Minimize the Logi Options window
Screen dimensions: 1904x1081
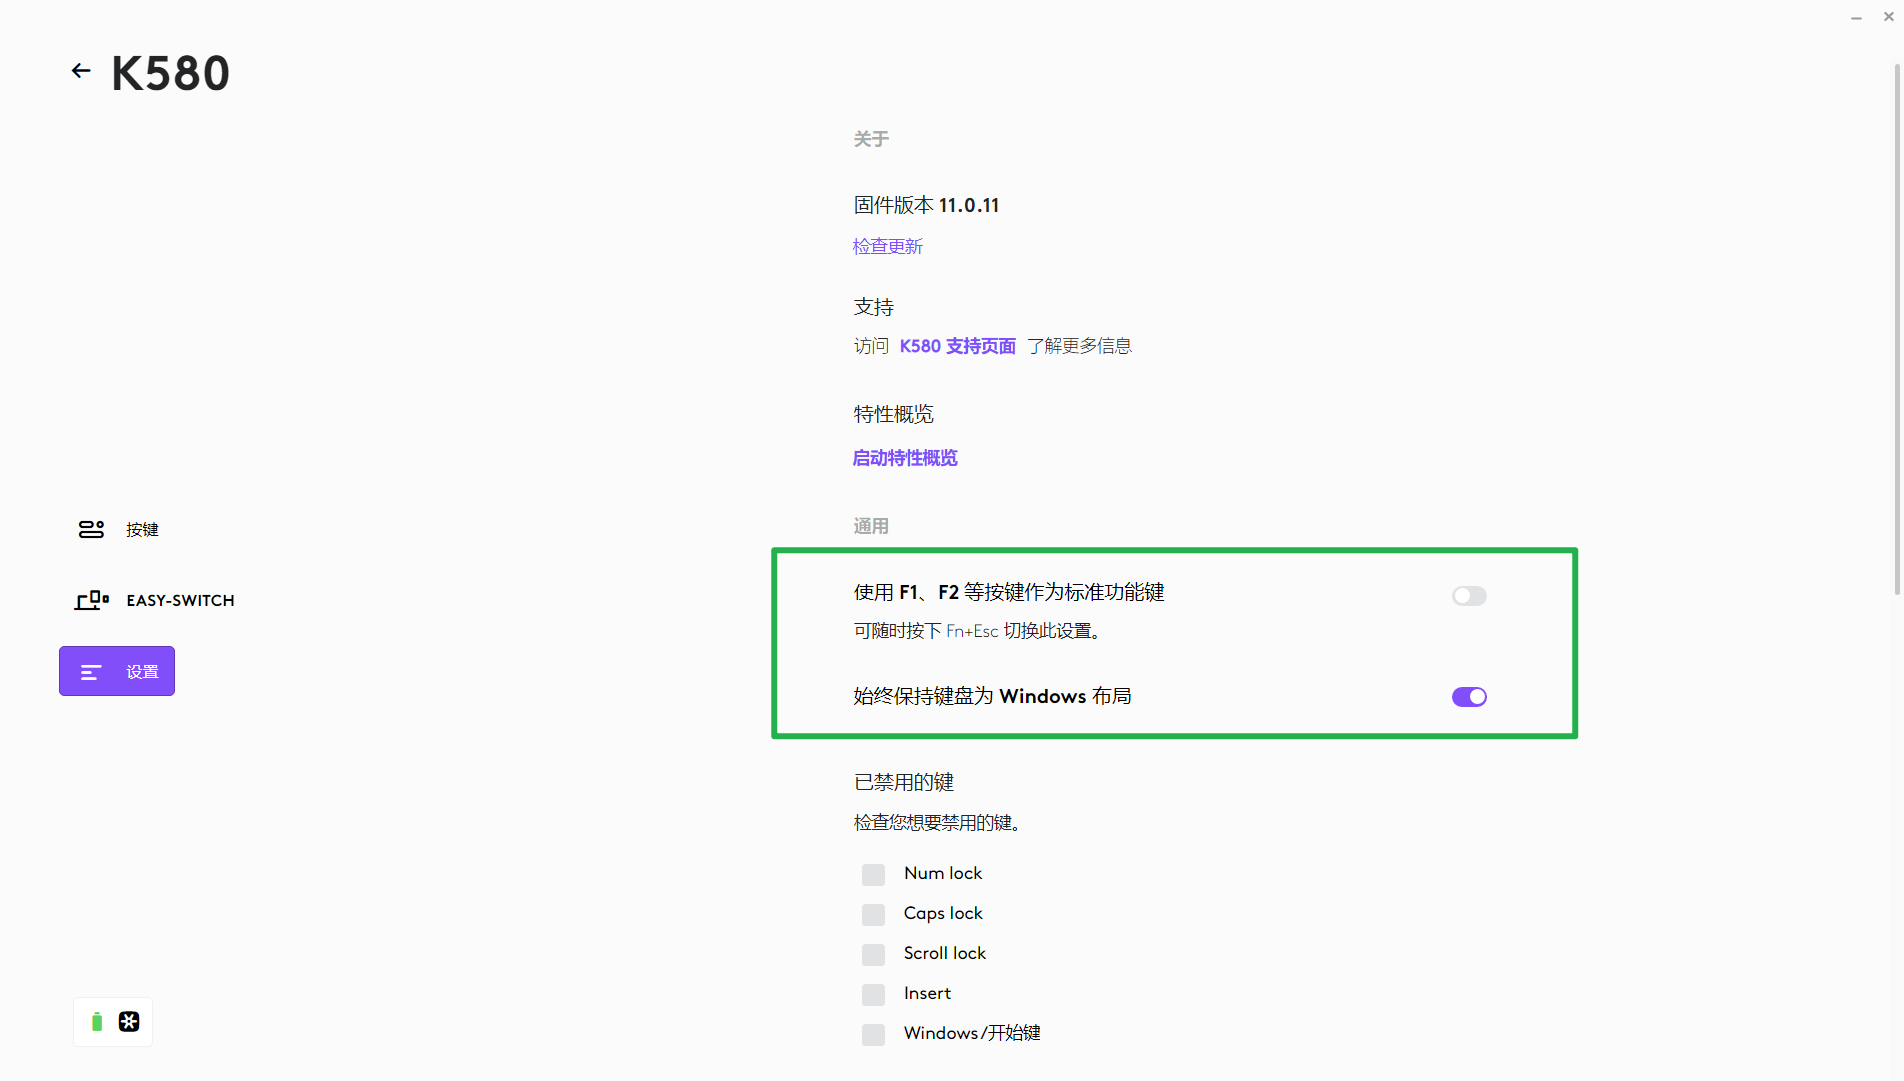click(1856, 18)
